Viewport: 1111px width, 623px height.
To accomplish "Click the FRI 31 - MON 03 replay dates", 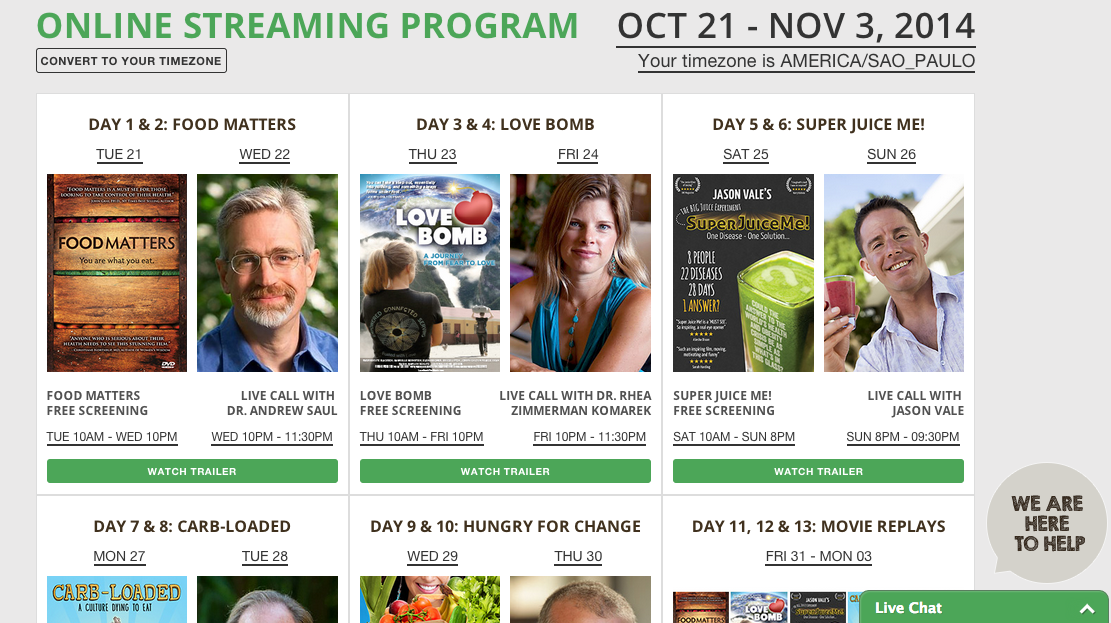I will point(818,556).
